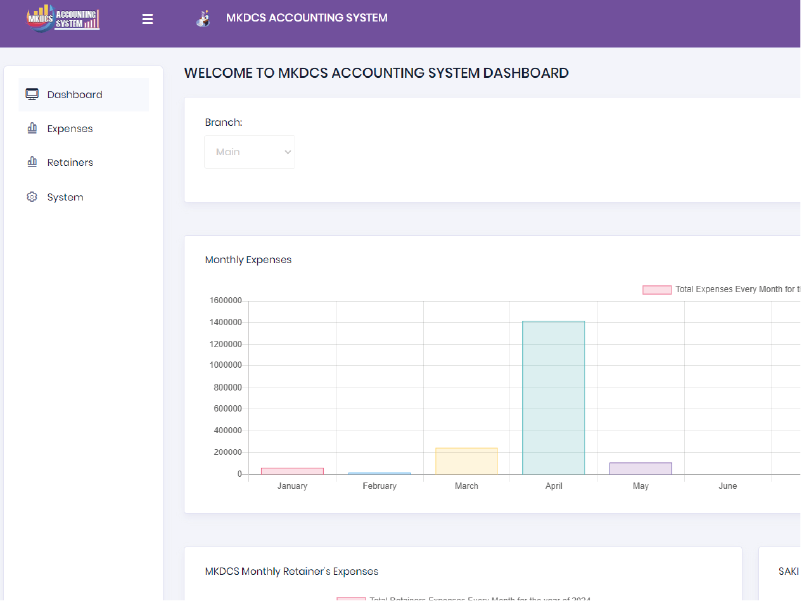Click the MKDCS ACCOUNTING SYSTEM header title

tap(307, 18)
